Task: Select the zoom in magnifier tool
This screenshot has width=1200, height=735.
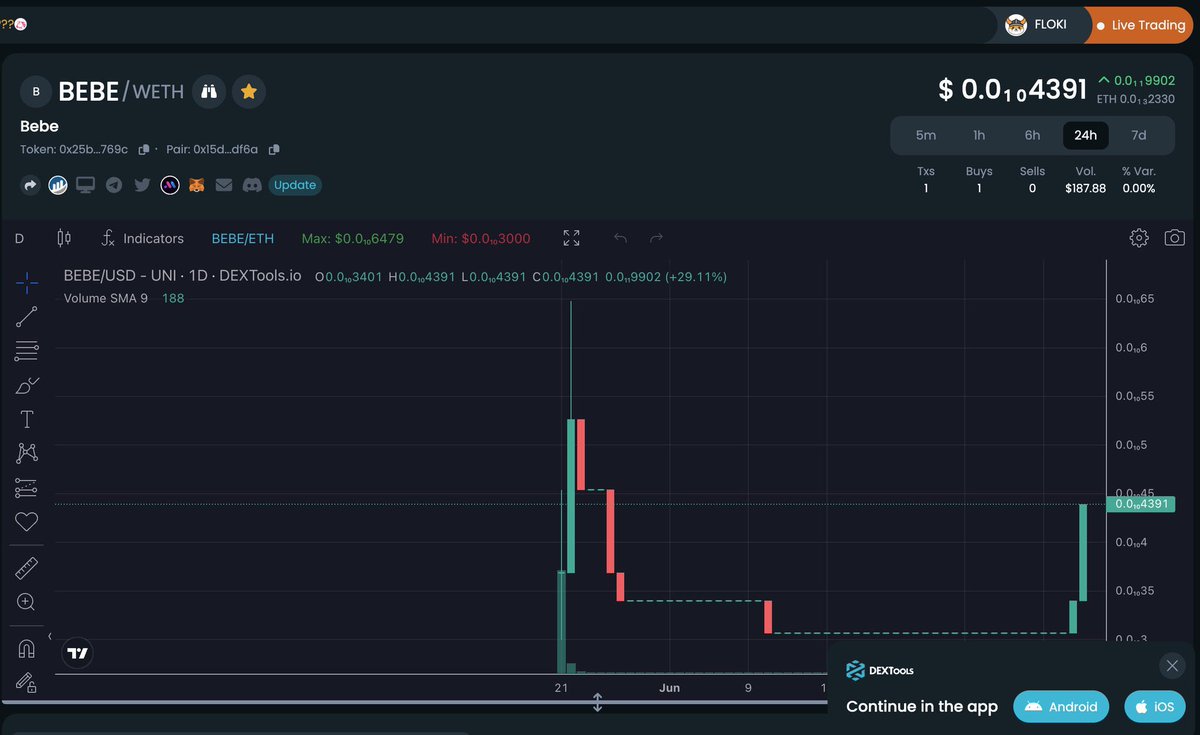Action: click(27, 602)
